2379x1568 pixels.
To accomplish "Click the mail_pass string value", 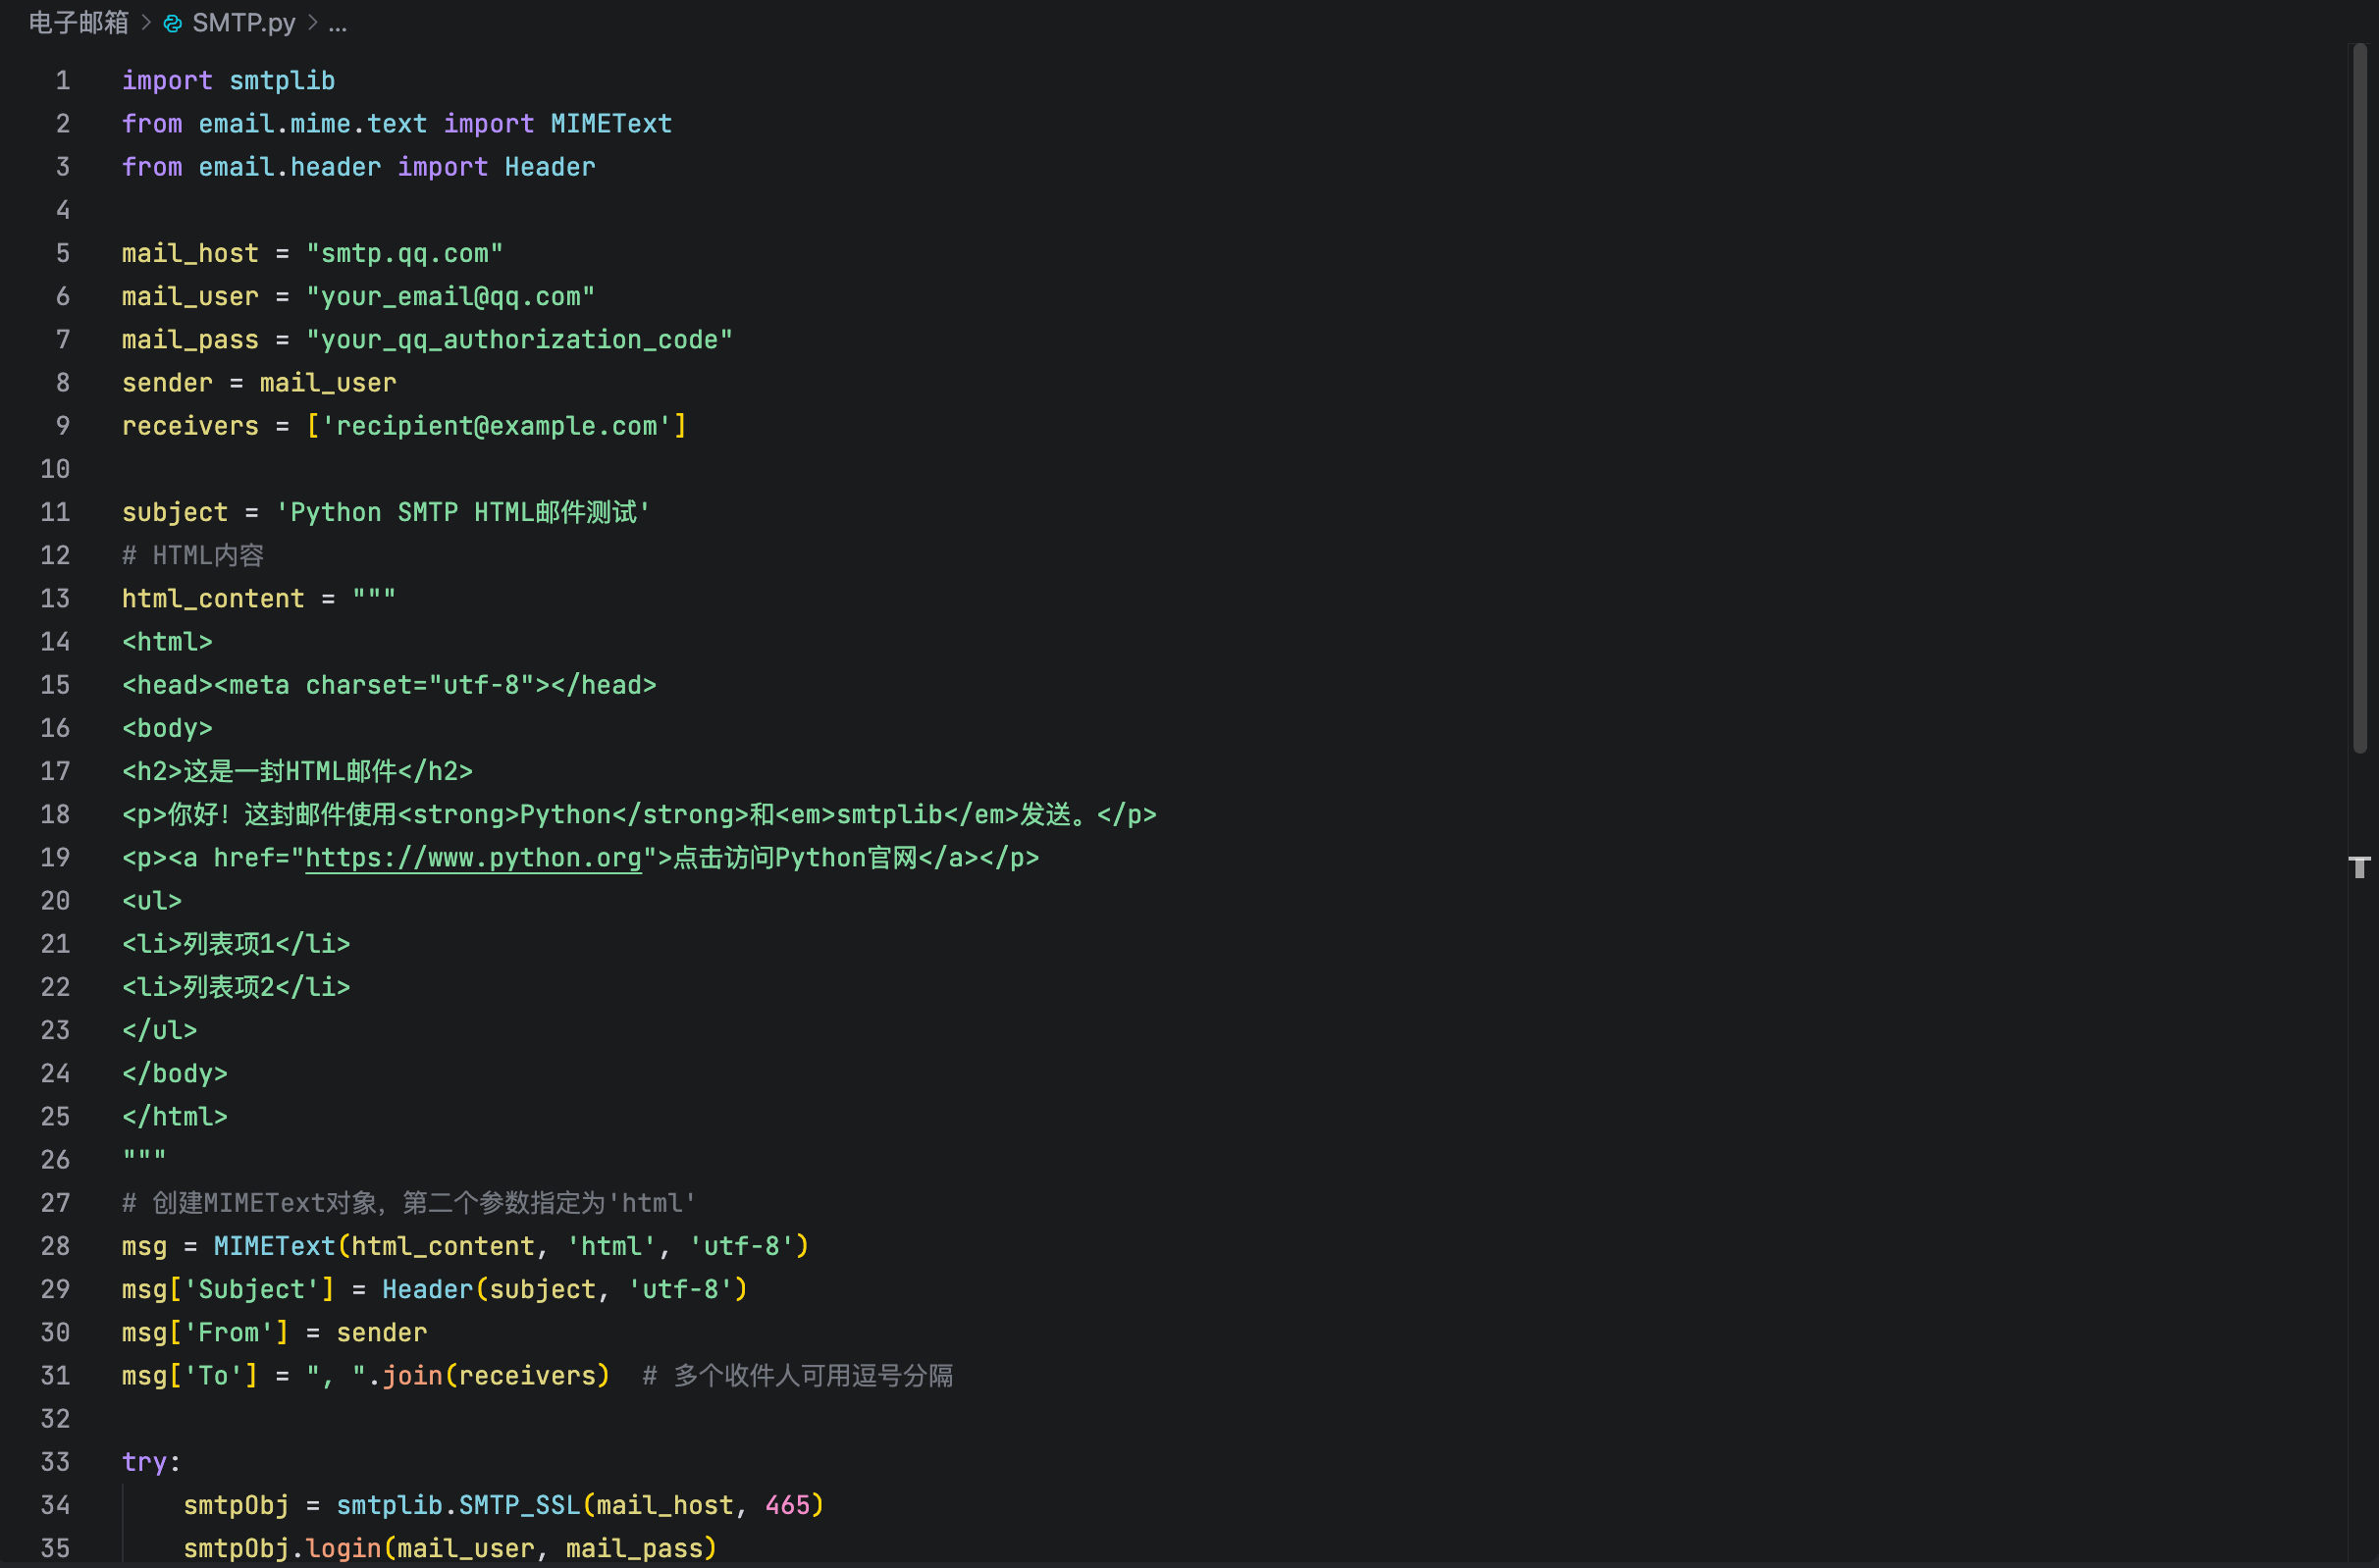I will [x=520, y=339].
